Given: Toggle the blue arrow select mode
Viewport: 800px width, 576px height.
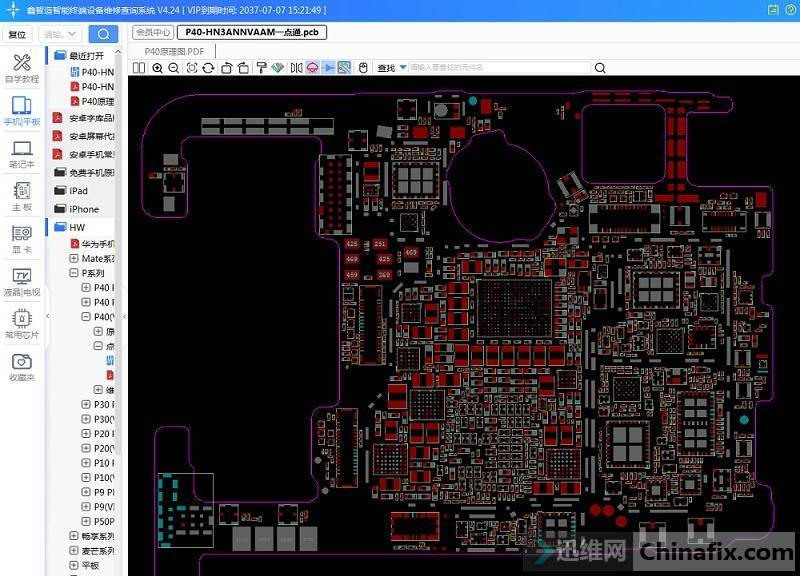Looking at the screenshot, I should pyautogui.click(x=328, y=68).
